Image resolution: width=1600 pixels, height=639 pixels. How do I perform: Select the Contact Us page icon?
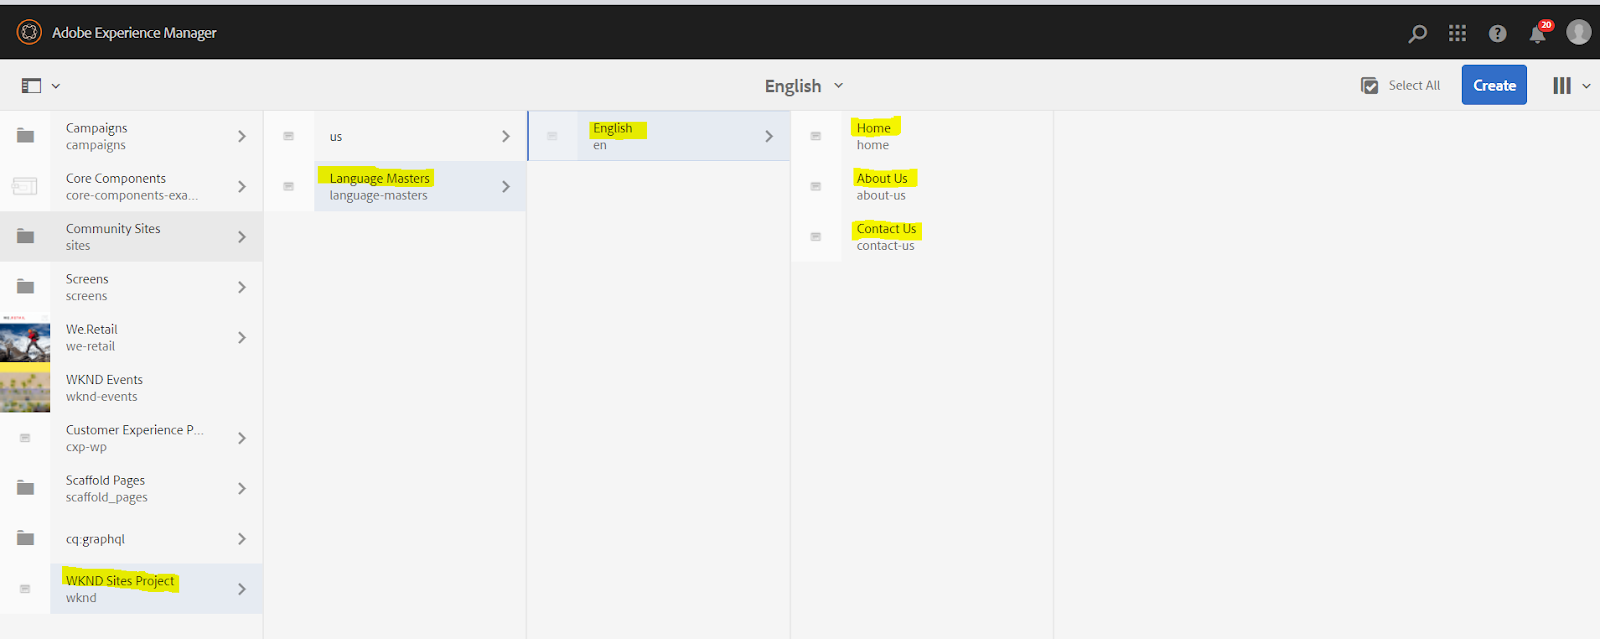point(816,237)
